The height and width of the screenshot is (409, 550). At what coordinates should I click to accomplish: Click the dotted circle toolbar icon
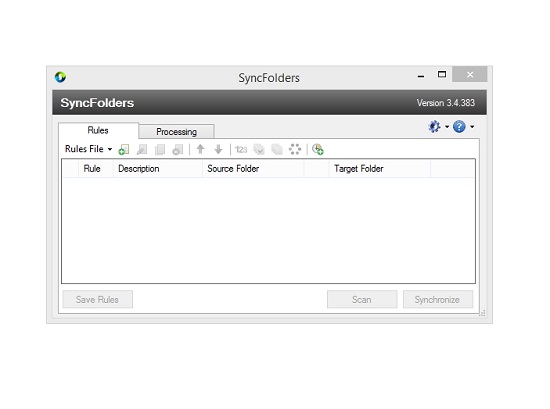point(295,149)
